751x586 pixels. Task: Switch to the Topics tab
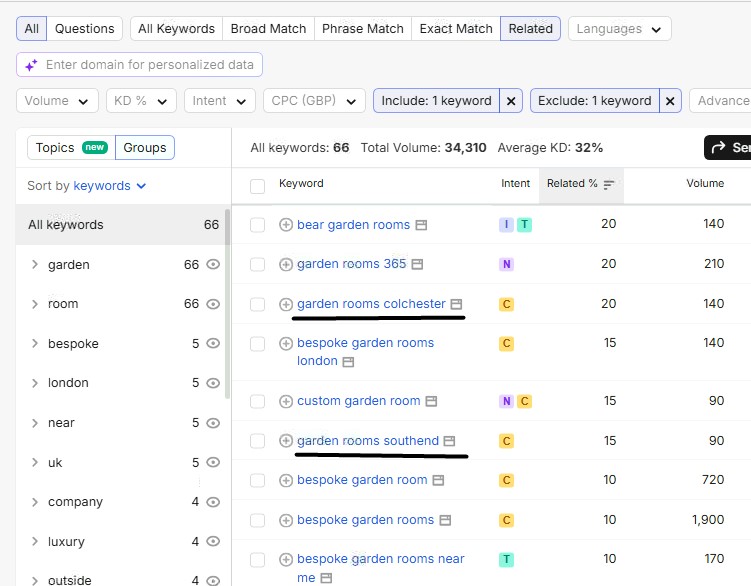(71, 148)
